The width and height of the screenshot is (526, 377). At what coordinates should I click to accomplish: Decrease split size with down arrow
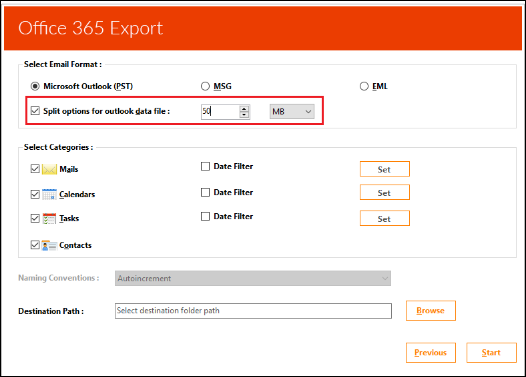(x=244, y=115)
